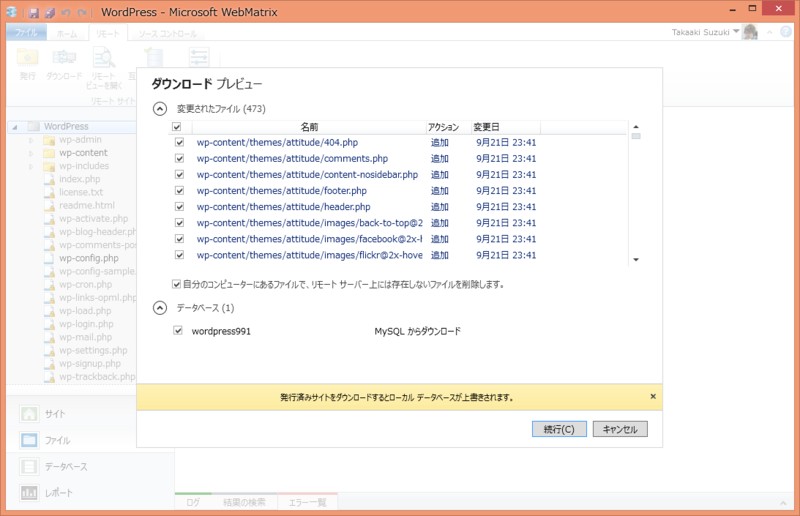Open the Log (ログ) bottom tab
Screen dimensions: 800x516
coord(193,502)
